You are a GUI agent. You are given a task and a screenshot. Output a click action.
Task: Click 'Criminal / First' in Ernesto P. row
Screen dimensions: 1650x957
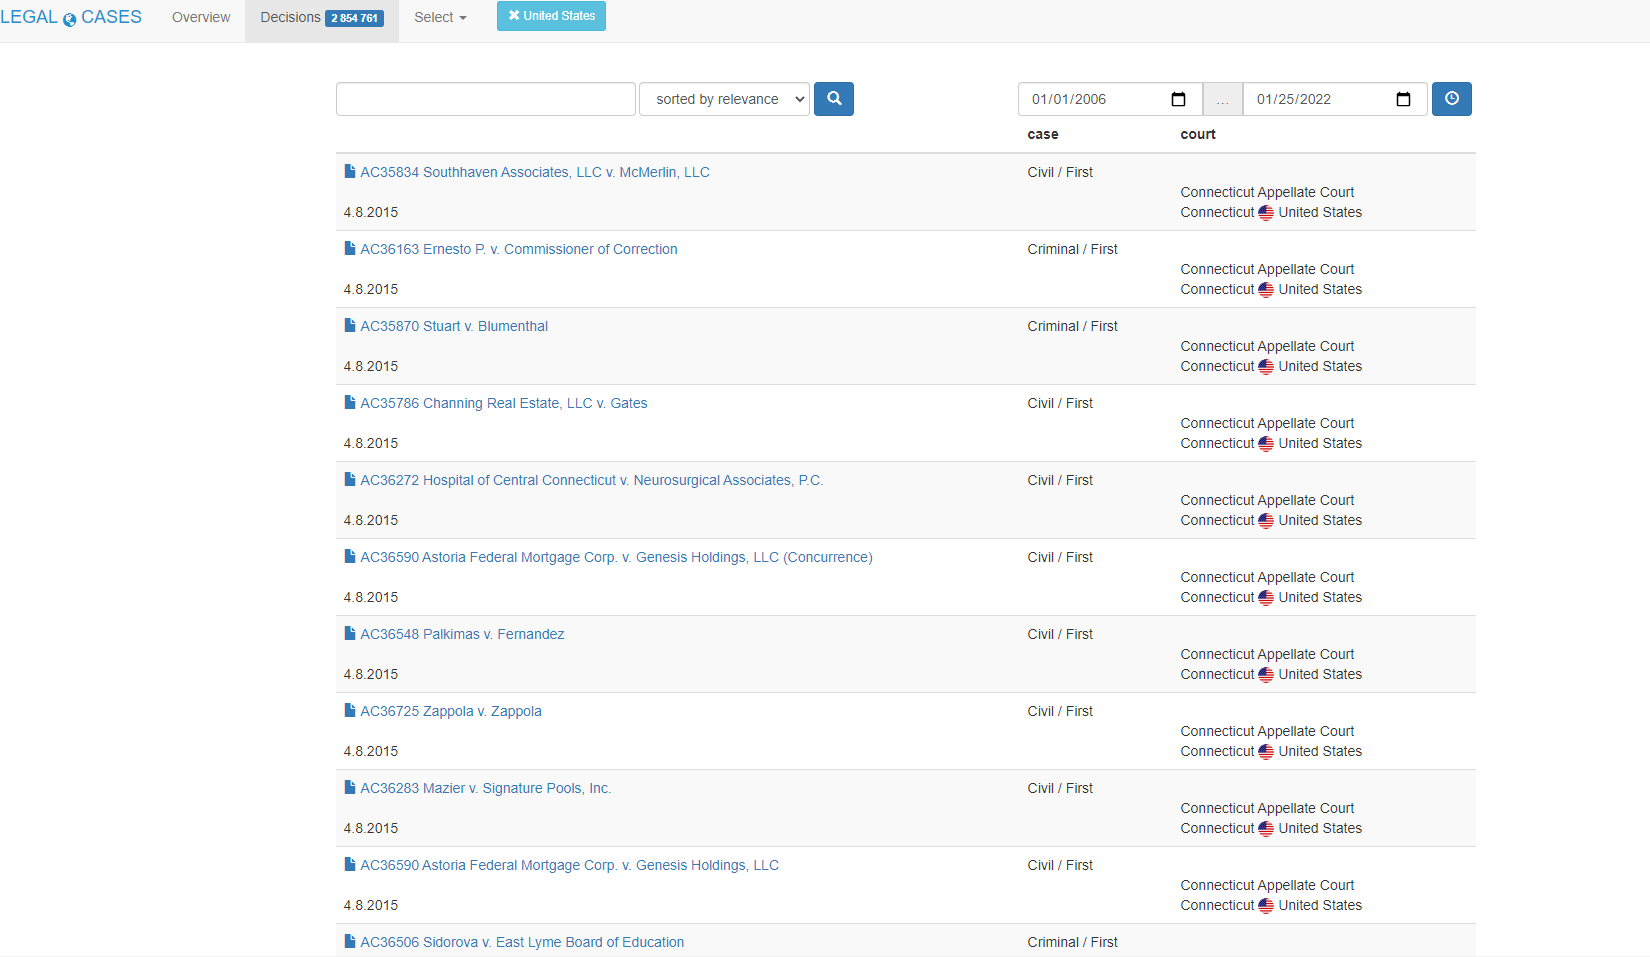click(x=1072, y=249)
